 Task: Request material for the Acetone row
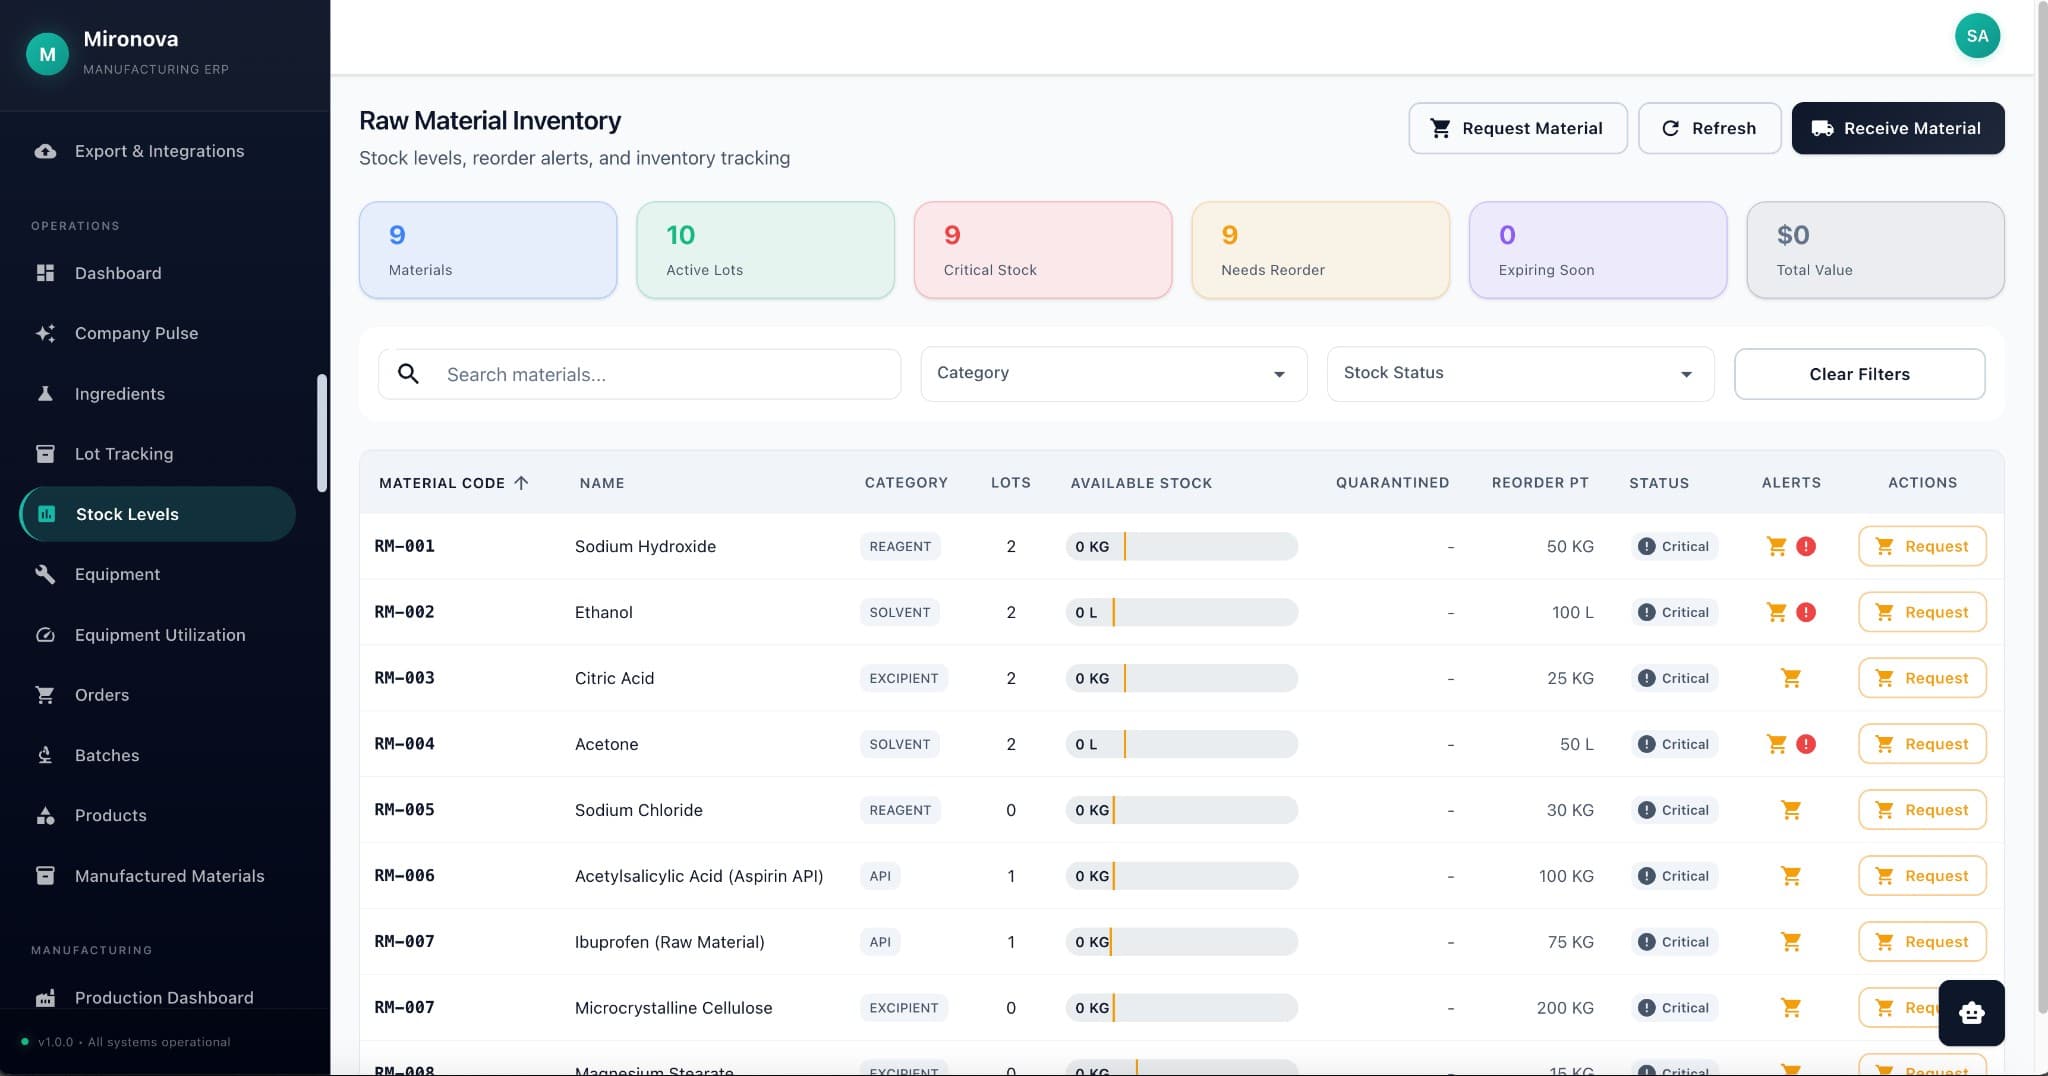[x=1921, y=743]
